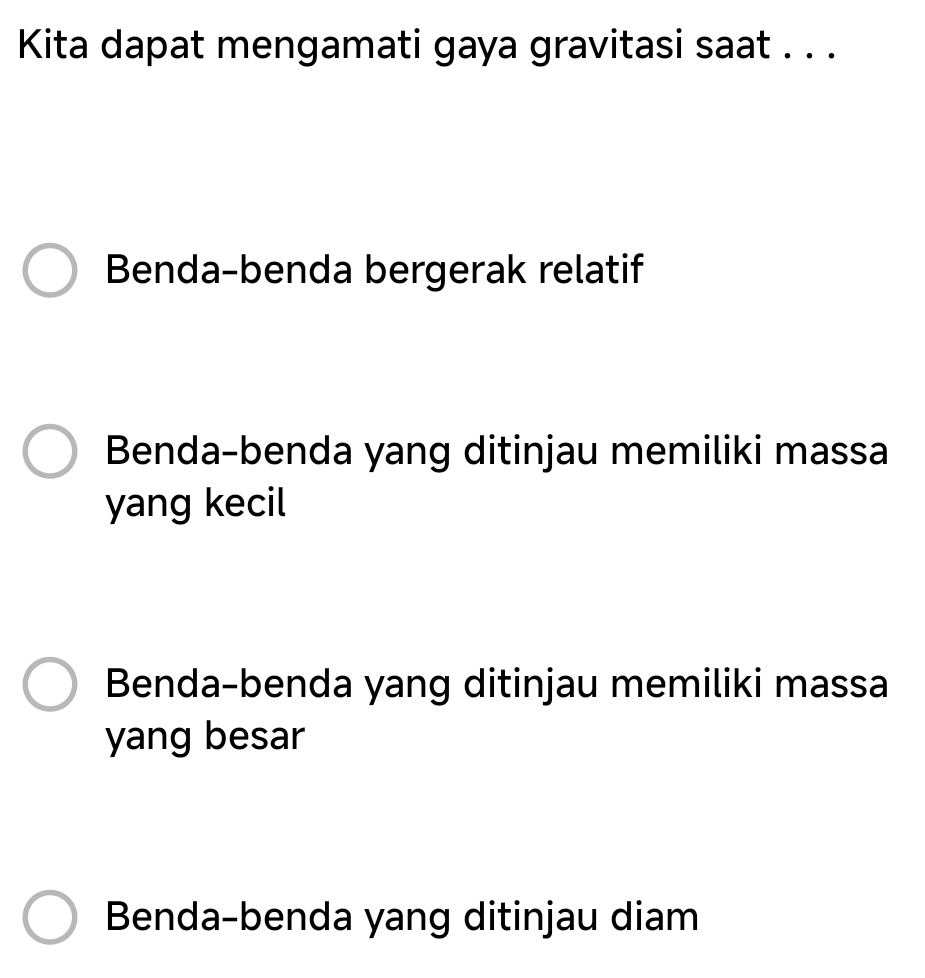The image size is (925, 978).
Task: Click the word 'bergerak' in the first option
Action: [445, 271]
